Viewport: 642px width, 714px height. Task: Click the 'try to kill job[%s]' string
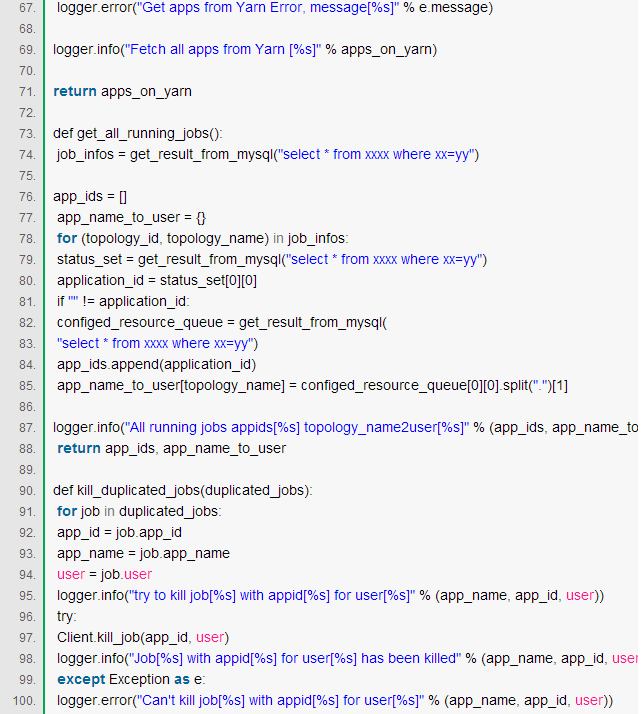click(272, 596)
